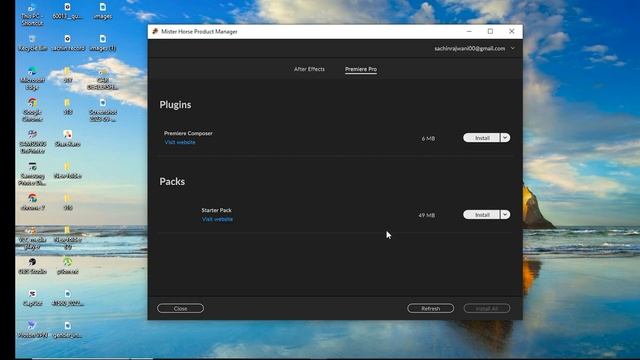Click the 'Plugins' section heading
The height and width of the screenshot is (360, 640).
click(x=175, y=105)
